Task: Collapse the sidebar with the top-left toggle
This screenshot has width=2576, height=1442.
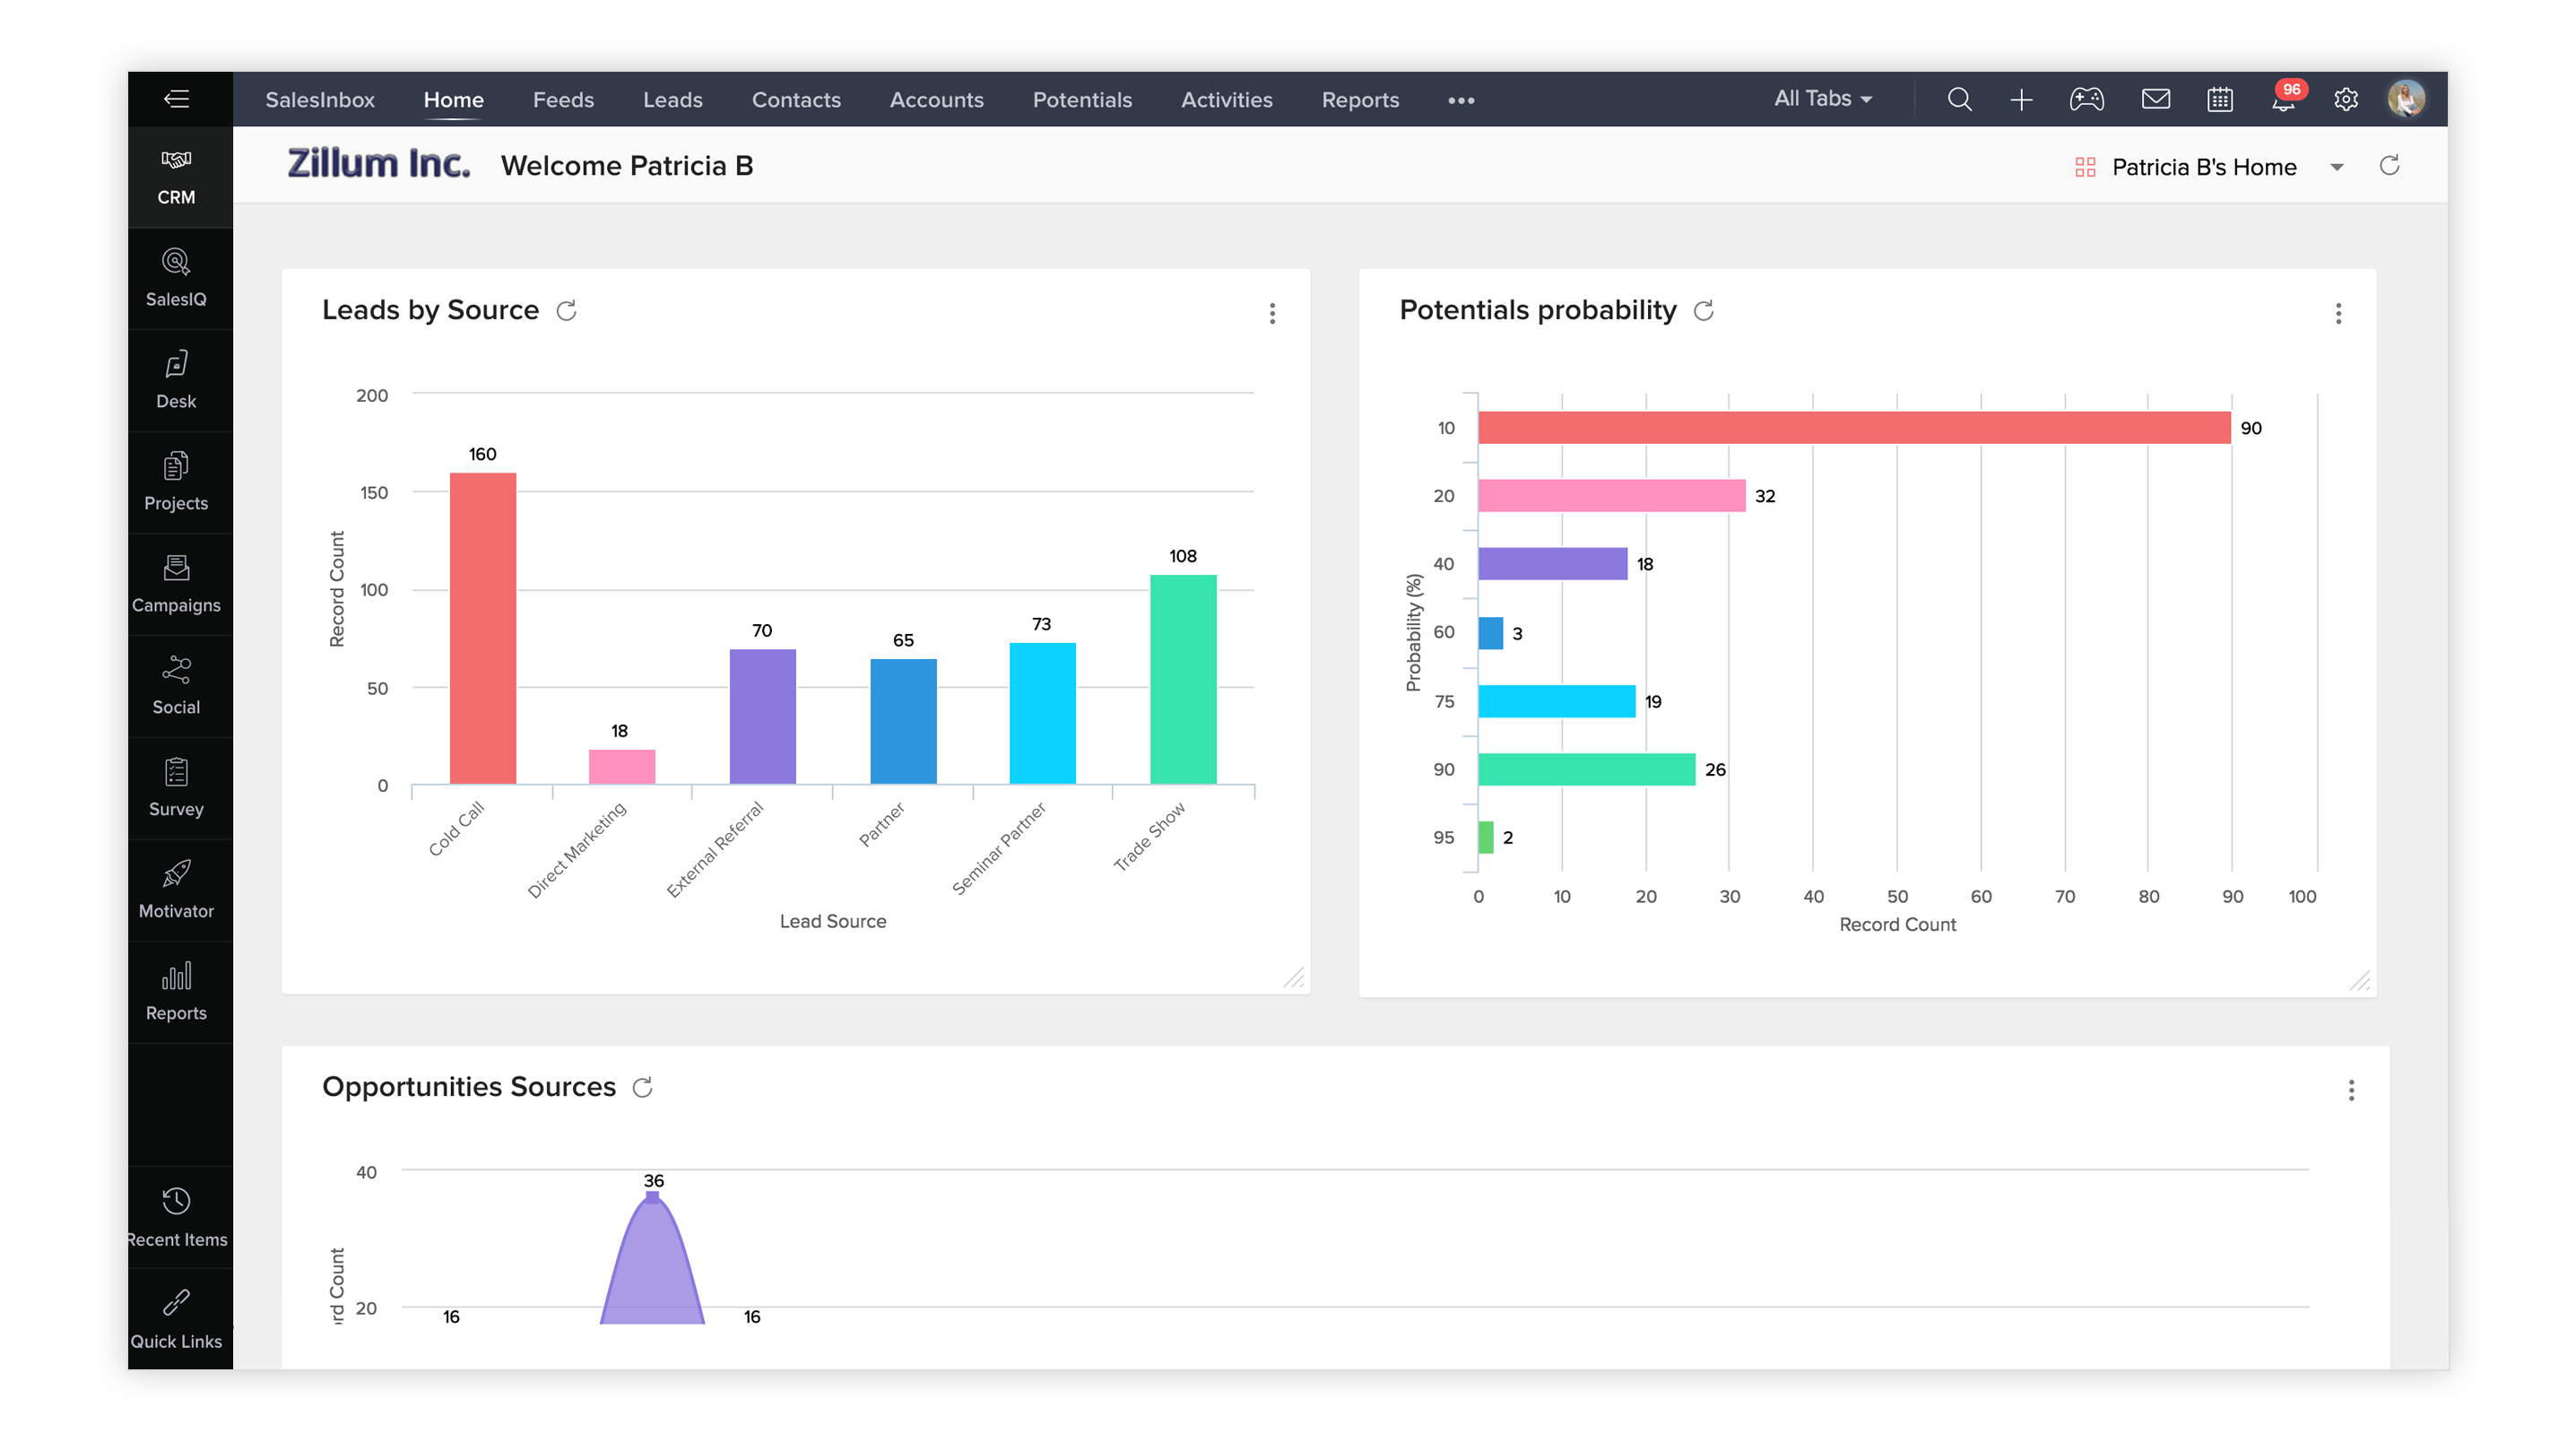Action: [x=176, y=98]
